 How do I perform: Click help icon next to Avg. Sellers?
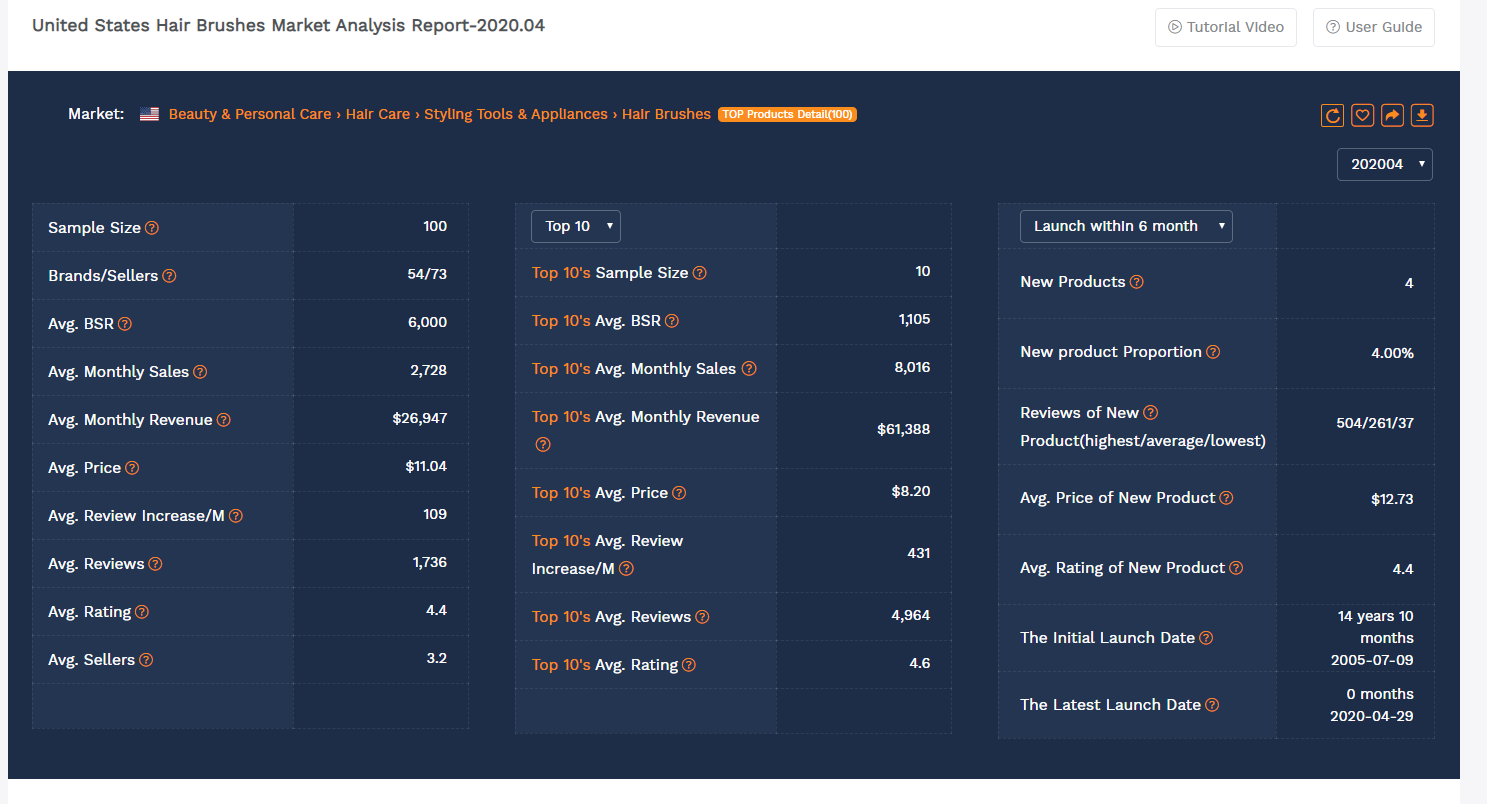[x=146, y=660]
